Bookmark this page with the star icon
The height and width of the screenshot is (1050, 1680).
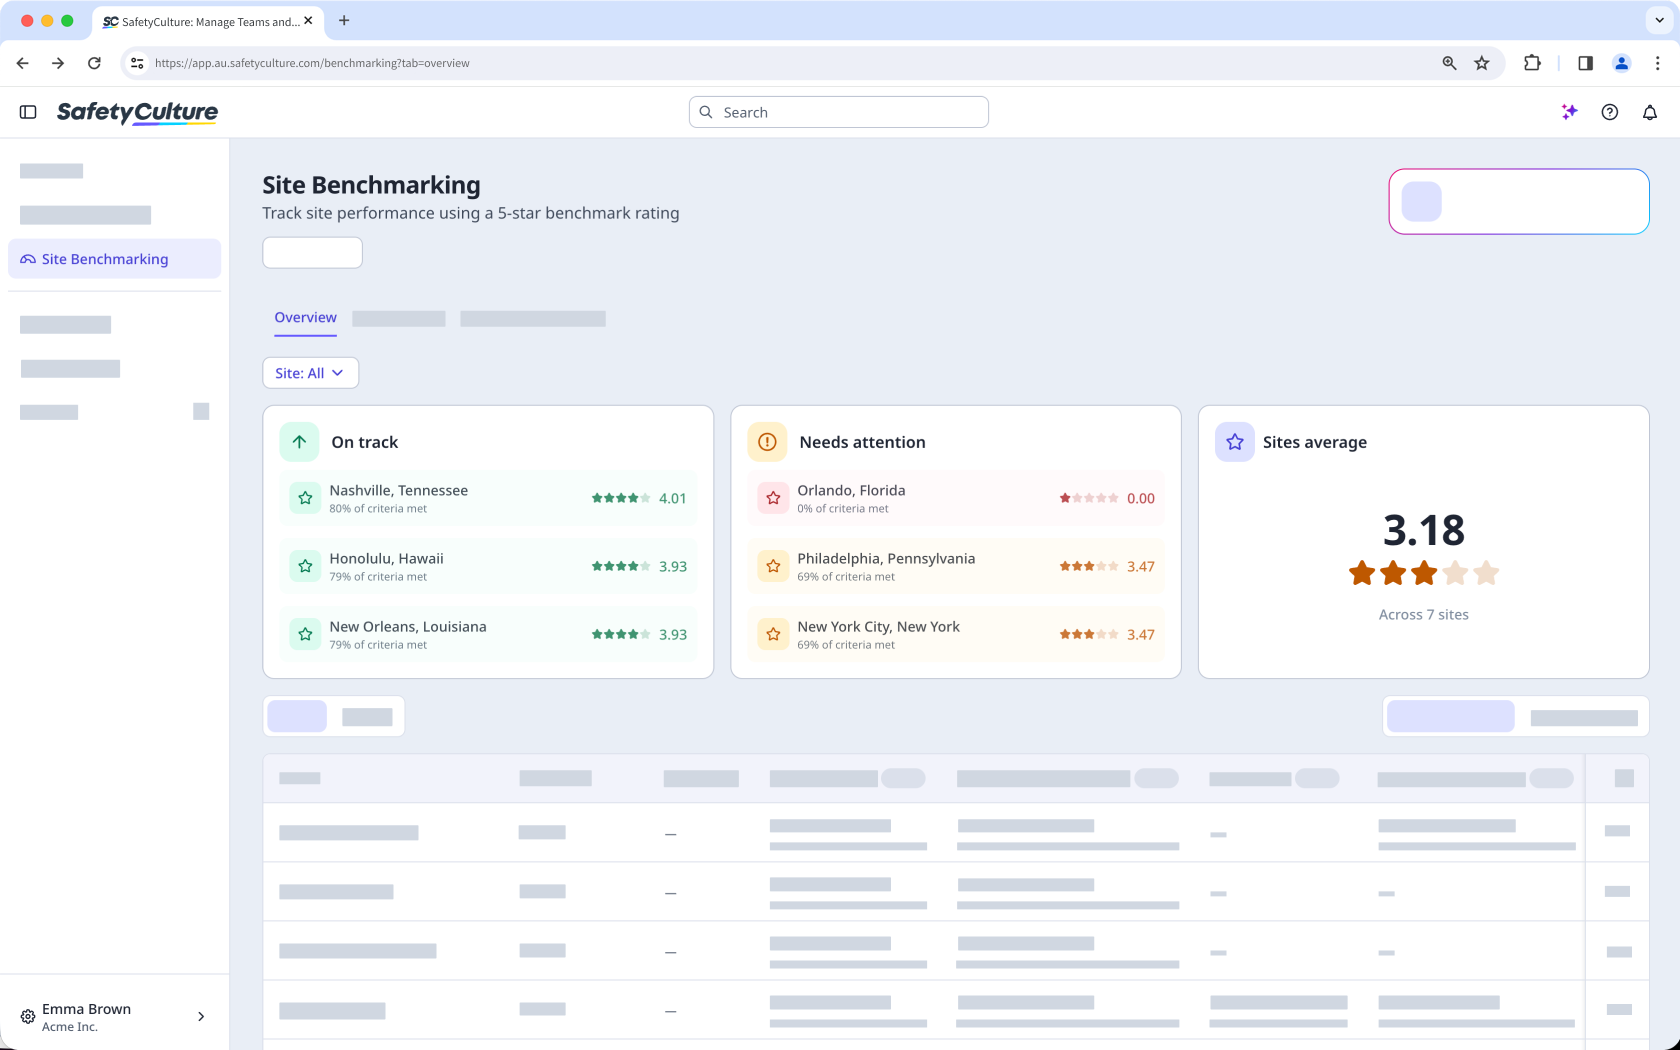[x=1482, y=63]
